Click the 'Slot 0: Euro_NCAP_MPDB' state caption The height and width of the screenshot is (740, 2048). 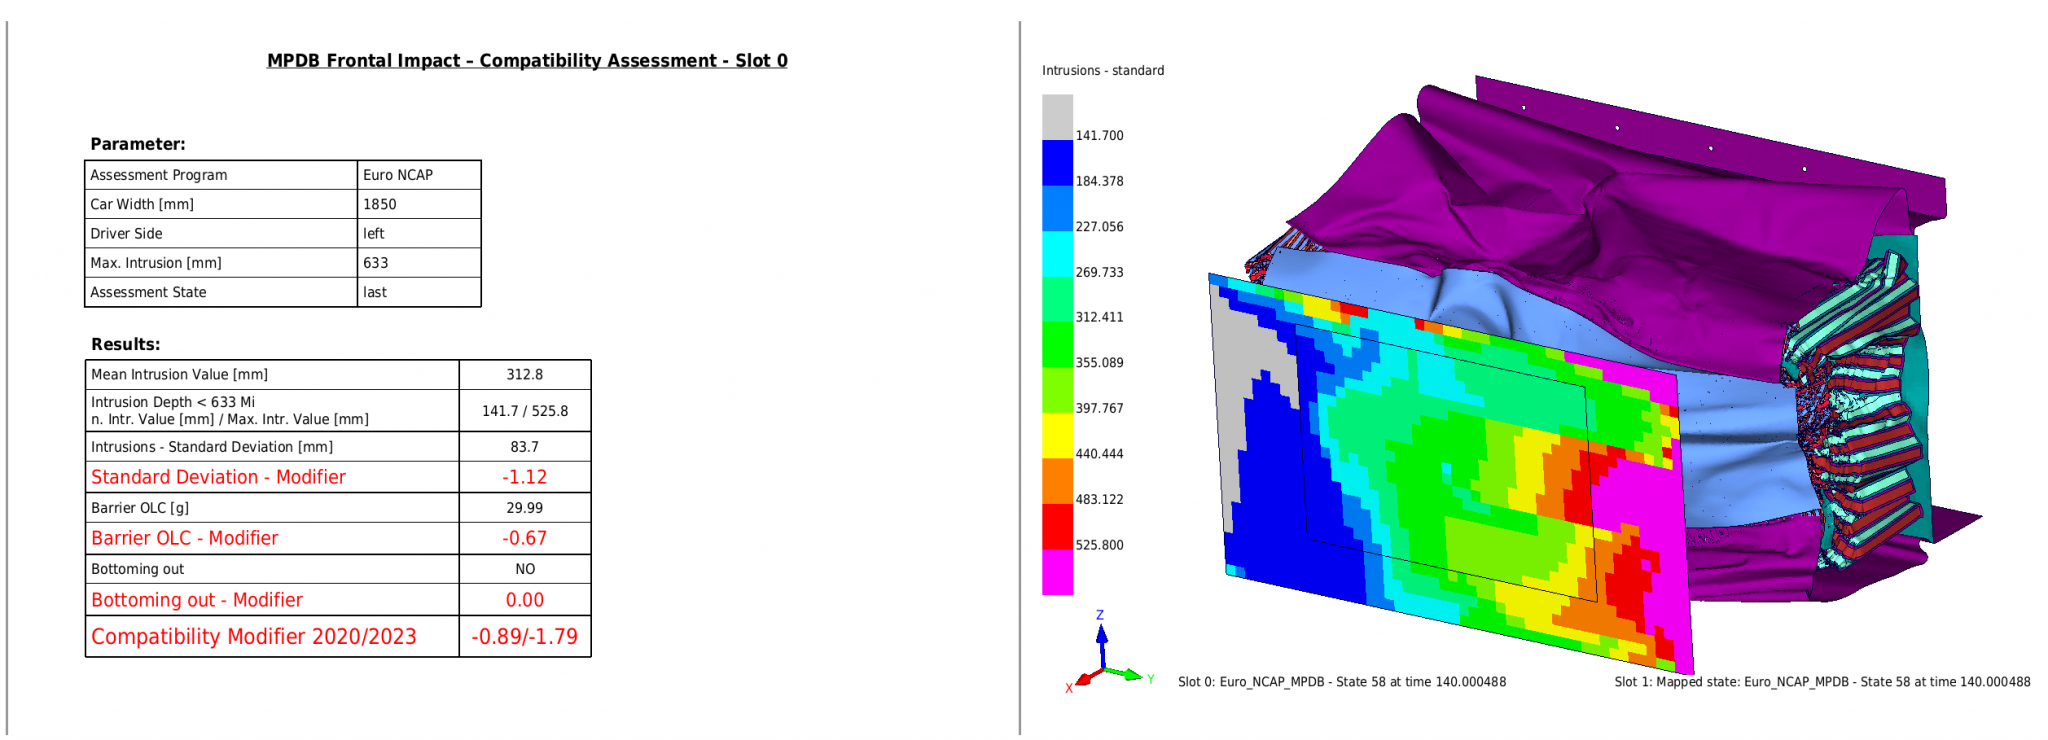click(x=1341, y=682)
